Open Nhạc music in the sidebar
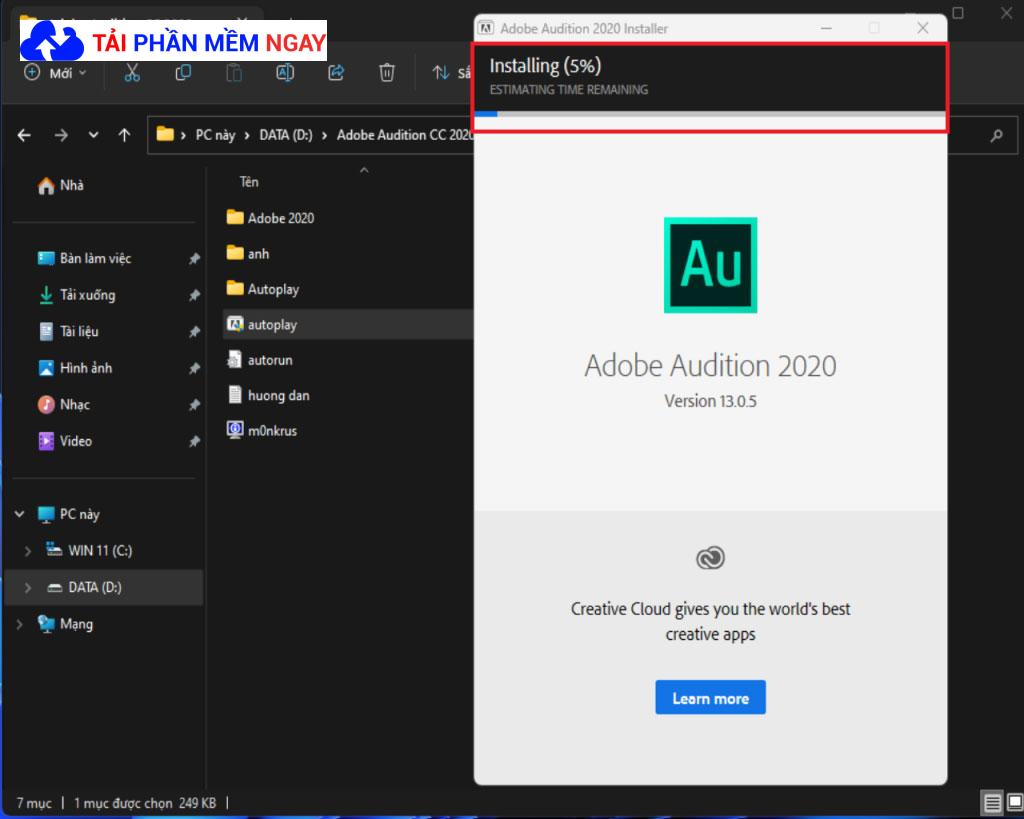The height and width of the screenshot is (819, 1024). 74,405
